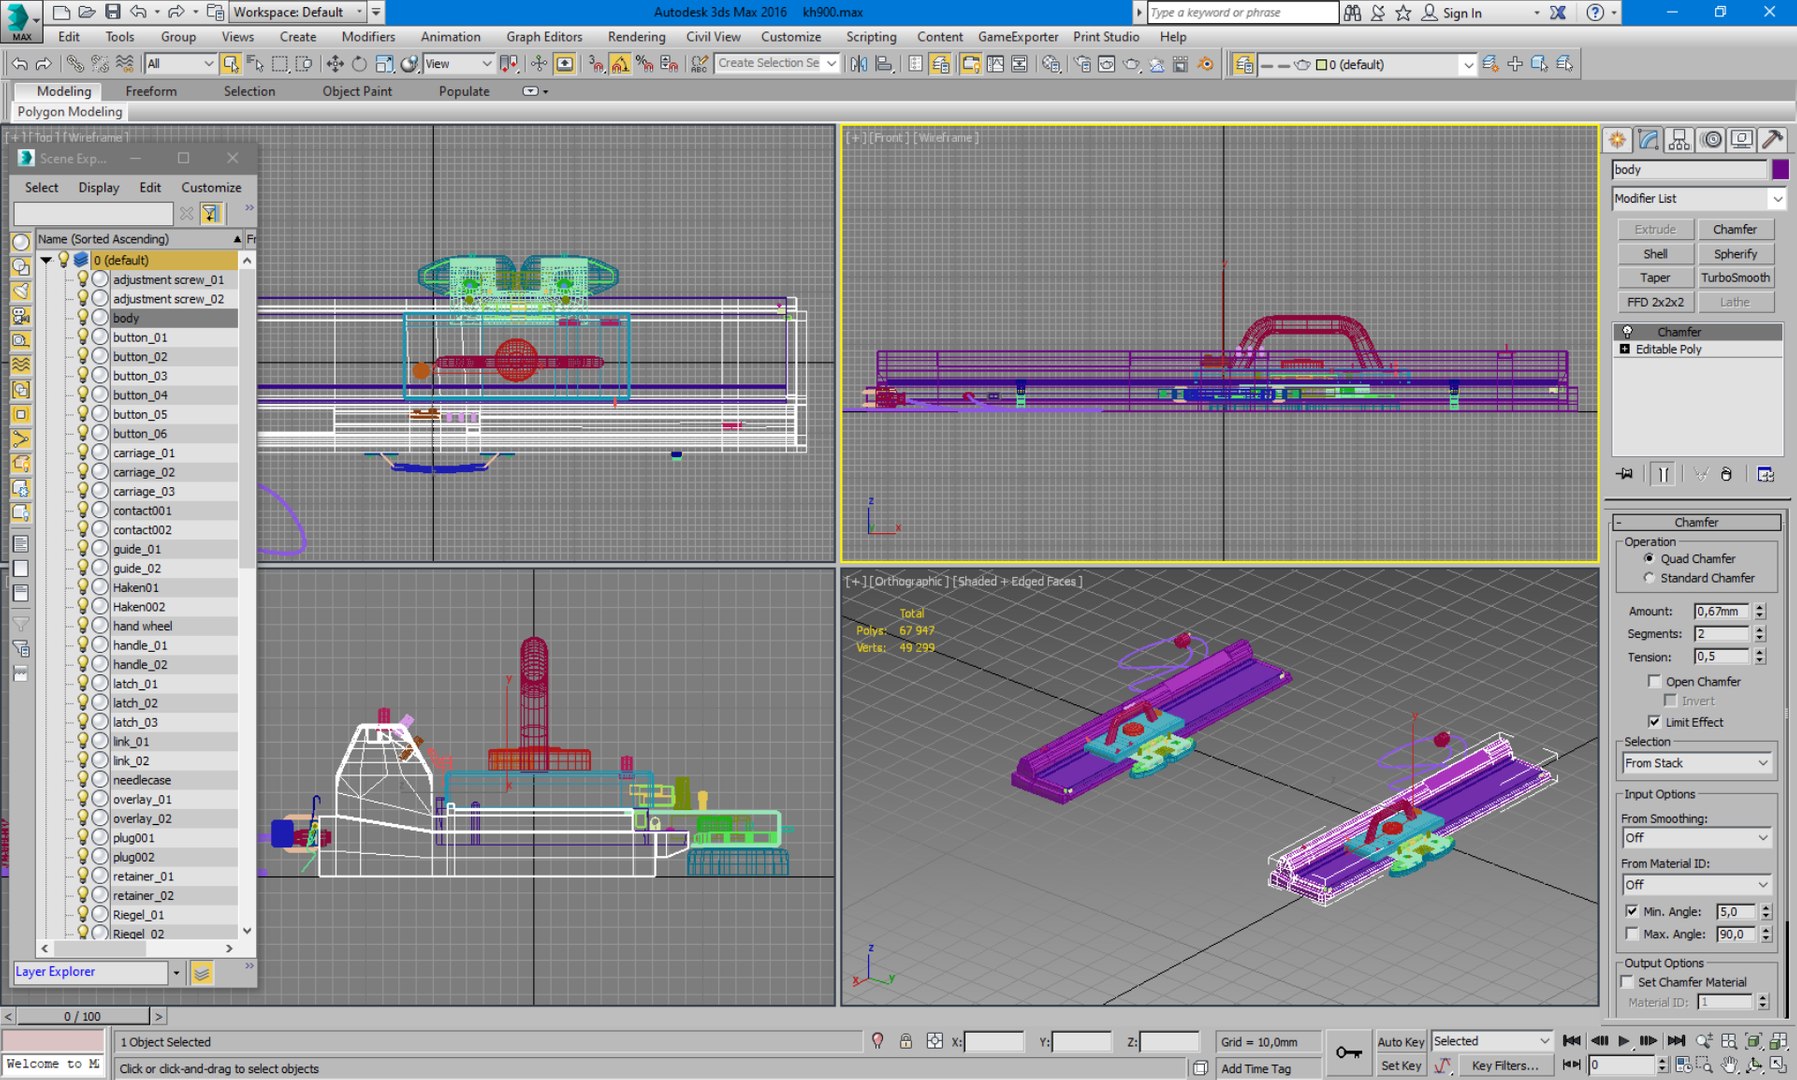Enable Set Chamfer Material checkbox

point(1627,982)
